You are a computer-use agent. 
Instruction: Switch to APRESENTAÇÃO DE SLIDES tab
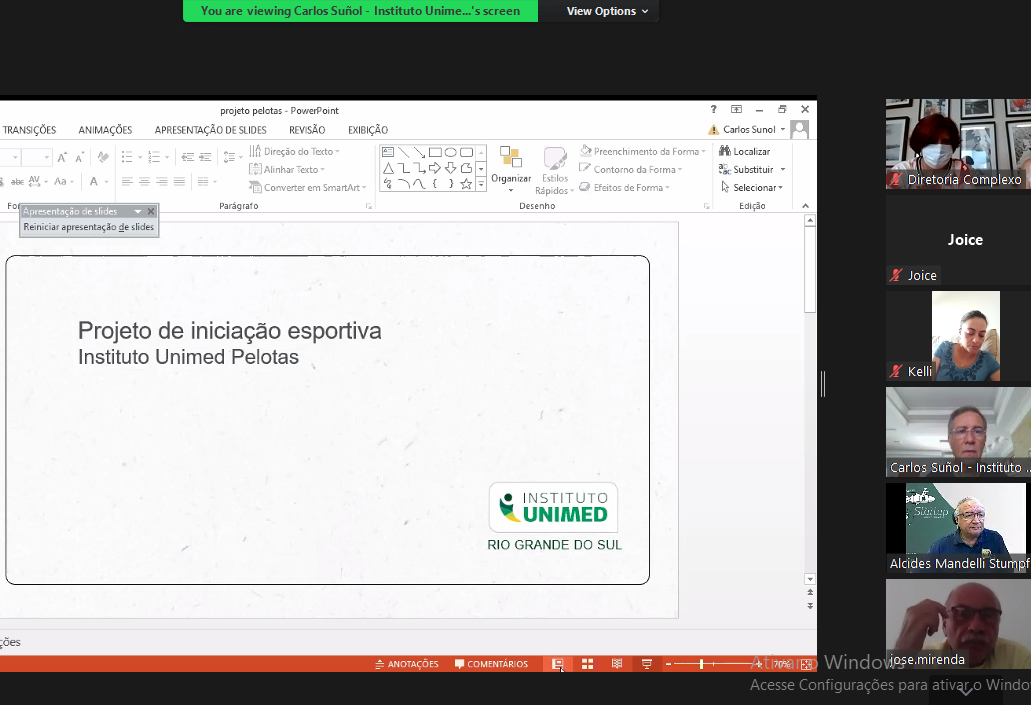click(210, 130)
